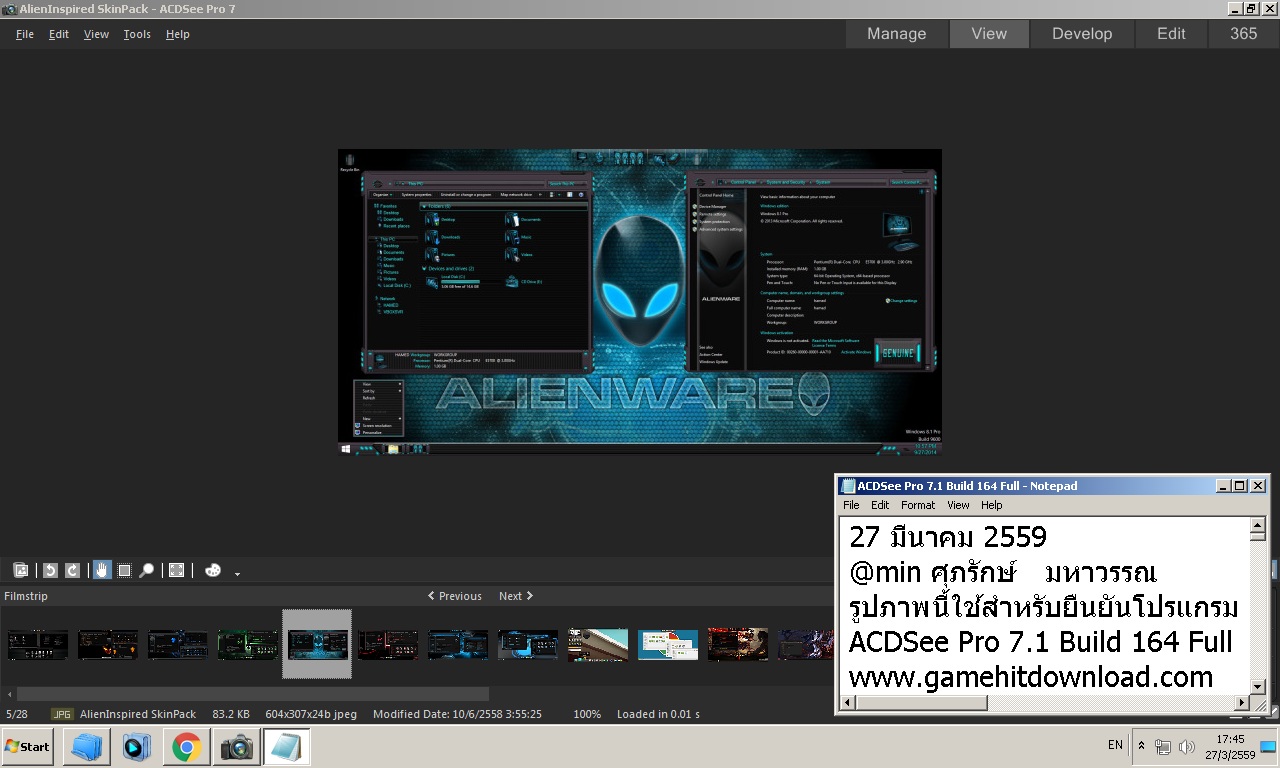1280x768 pixels.
Task: Switch to Develop mode tab
Action: (1082, 34)
